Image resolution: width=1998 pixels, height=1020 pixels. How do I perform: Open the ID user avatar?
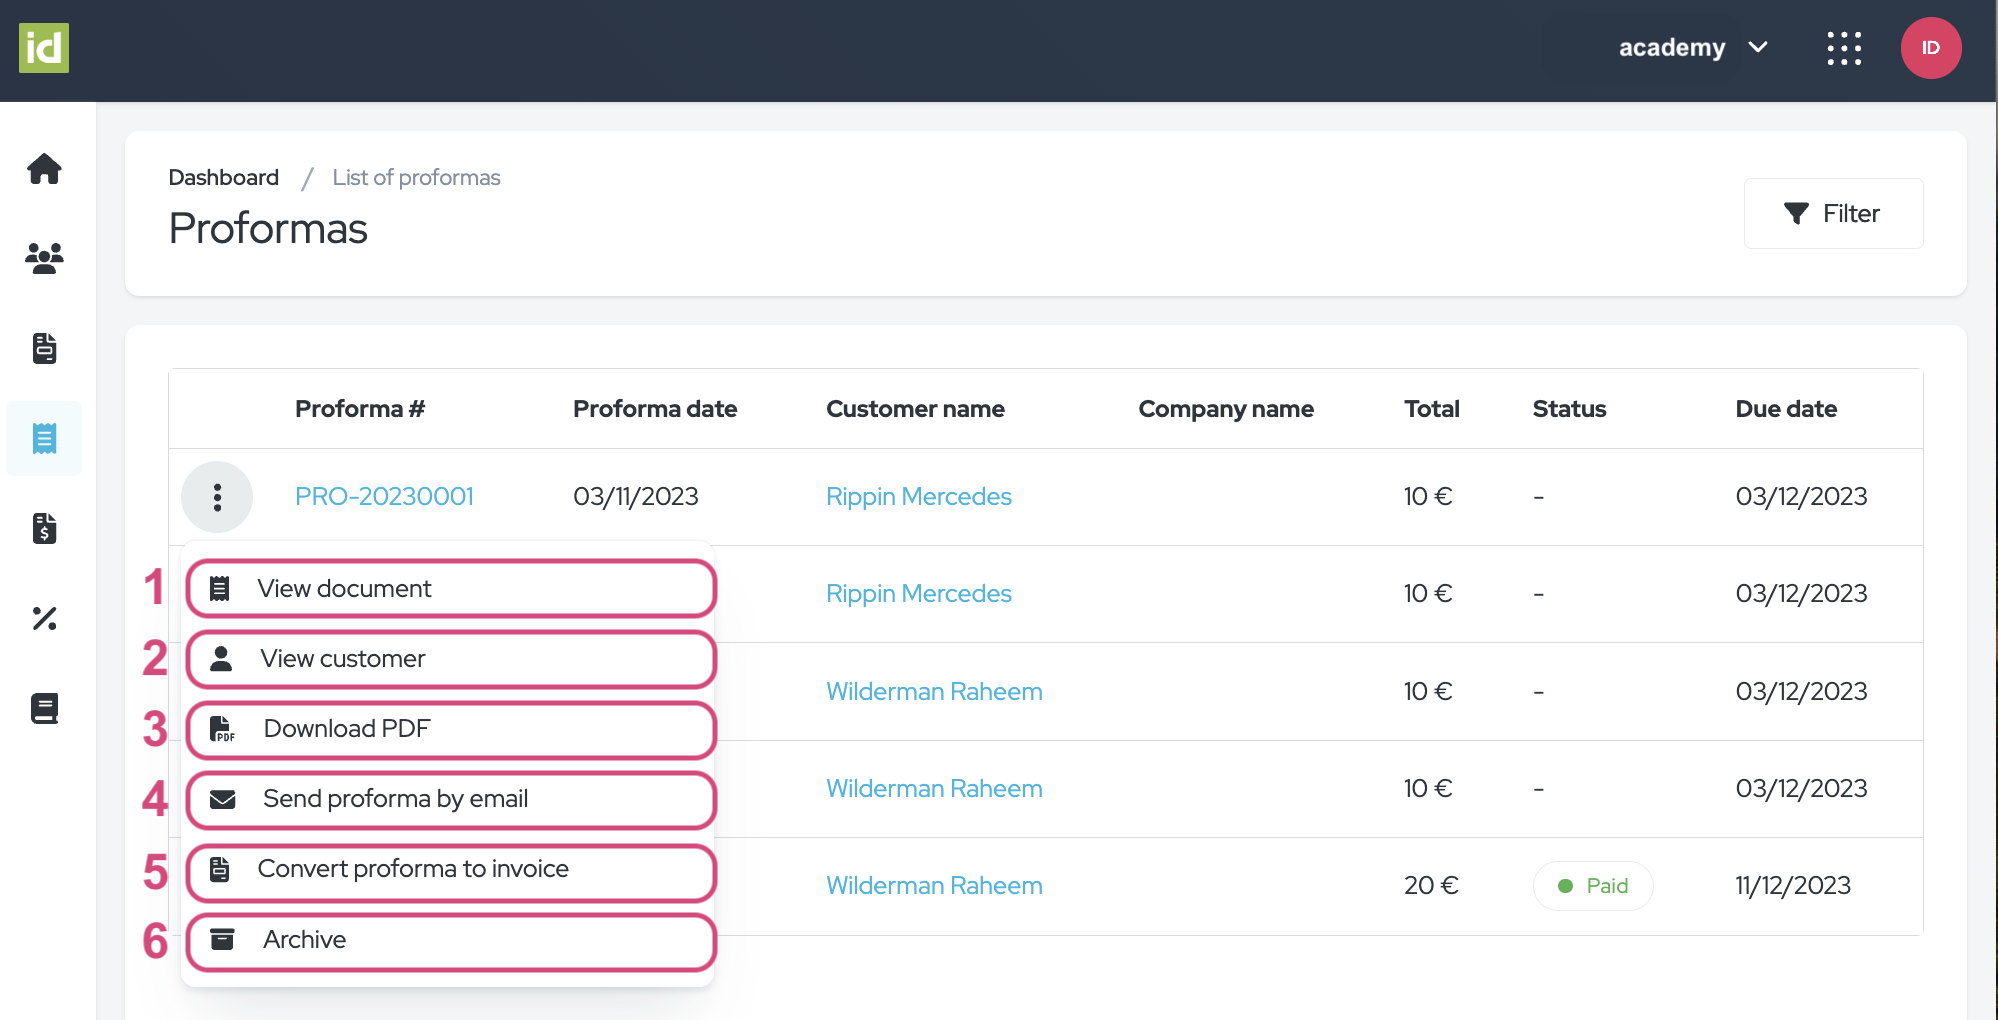click(x=1930, y=48)
